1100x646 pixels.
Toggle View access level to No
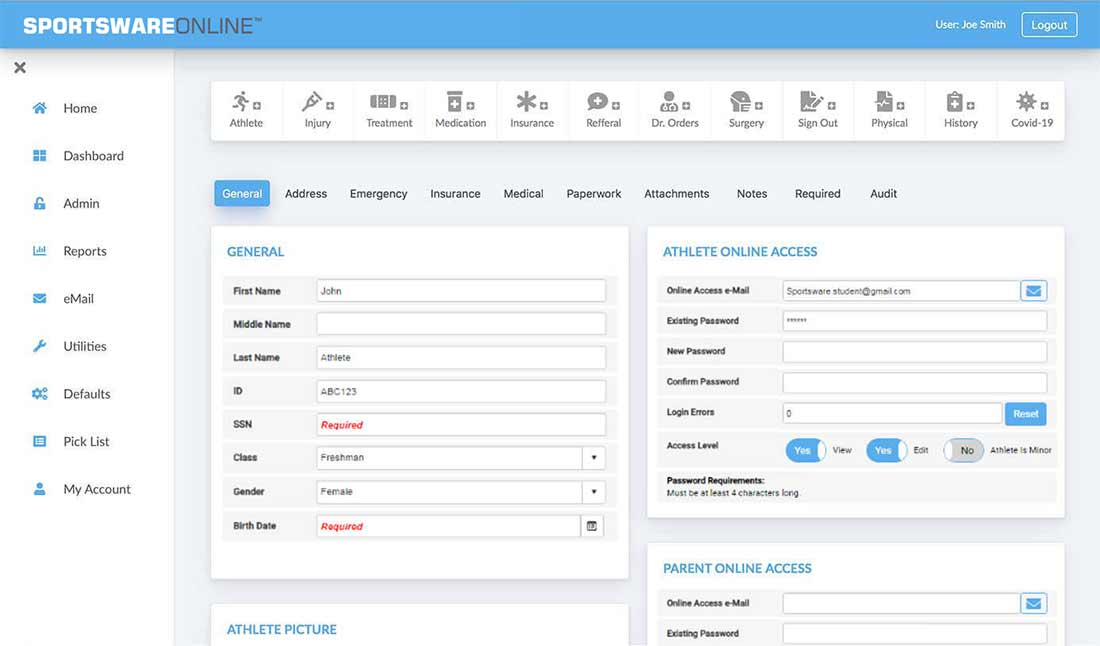[x=805, y=450]
